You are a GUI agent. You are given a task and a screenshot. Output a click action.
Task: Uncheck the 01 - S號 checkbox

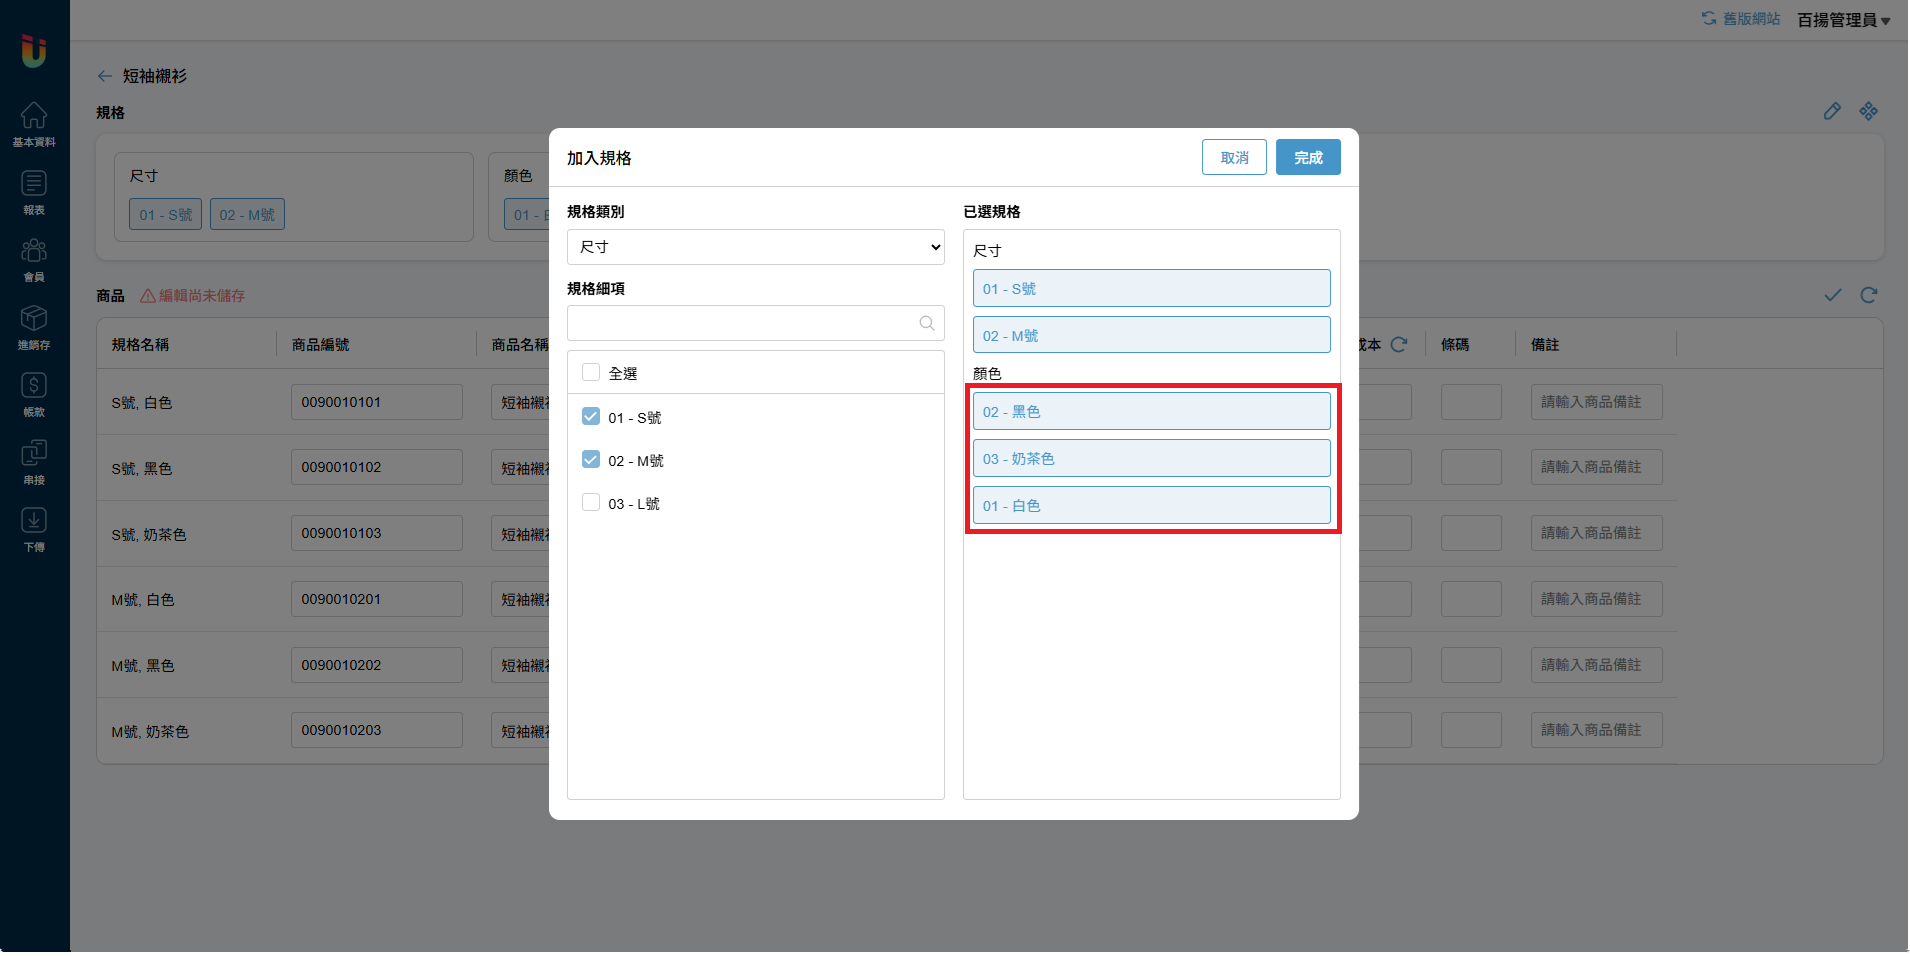click(x=591, y=417)
